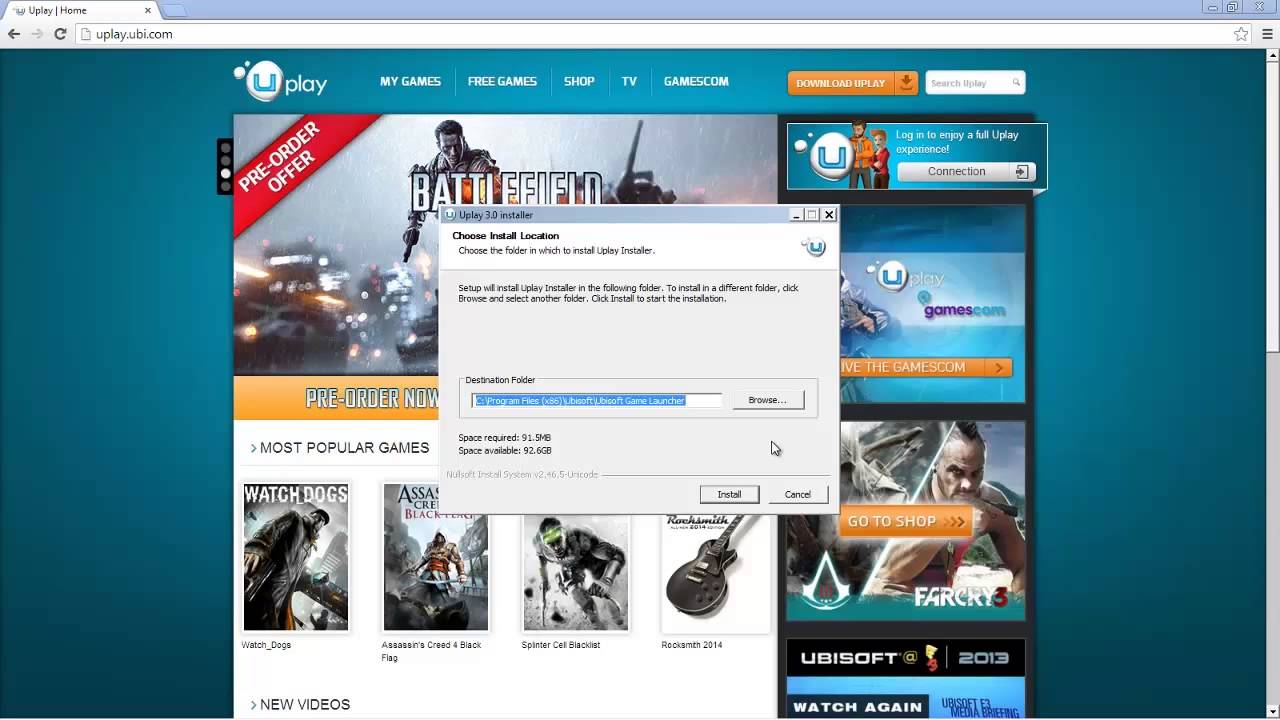1280x720 pixels.
Task: Click Cancel in the installer dialog
Action: (798, 494)
